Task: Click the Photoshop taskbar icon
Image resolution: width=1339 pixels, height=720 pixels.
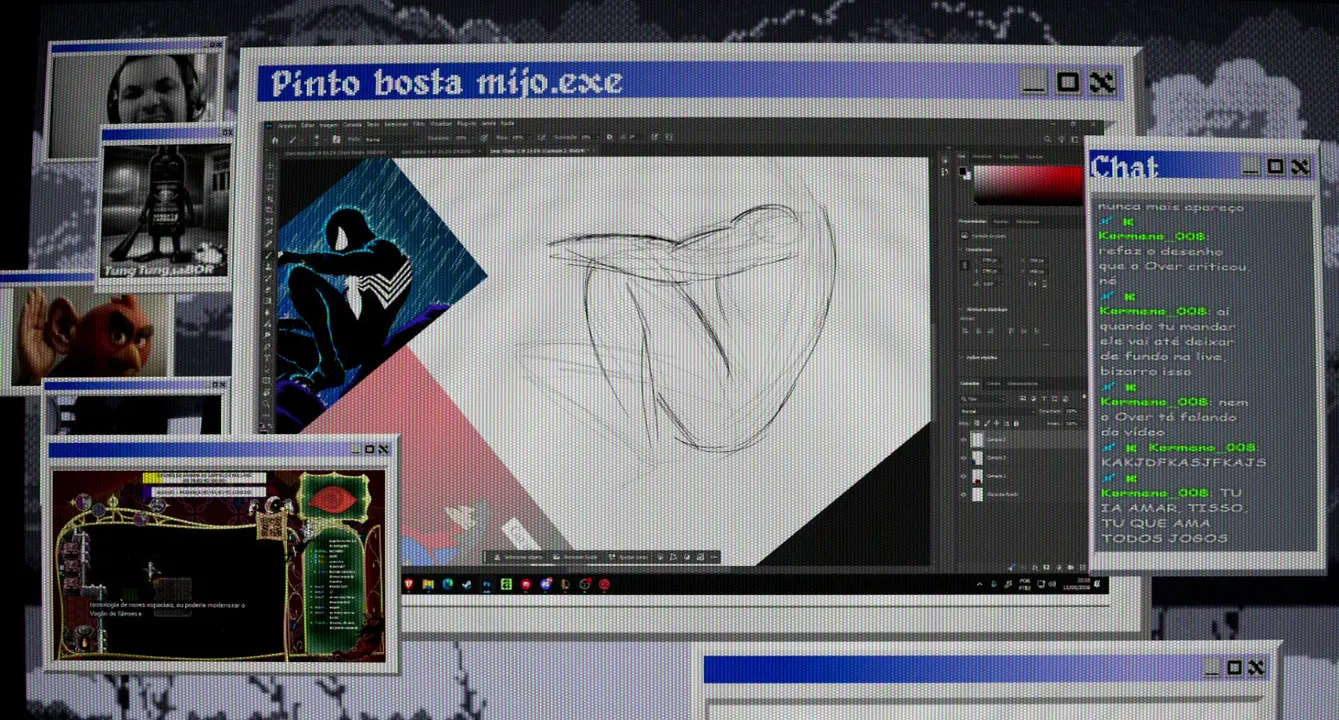Action: point(486,584)
